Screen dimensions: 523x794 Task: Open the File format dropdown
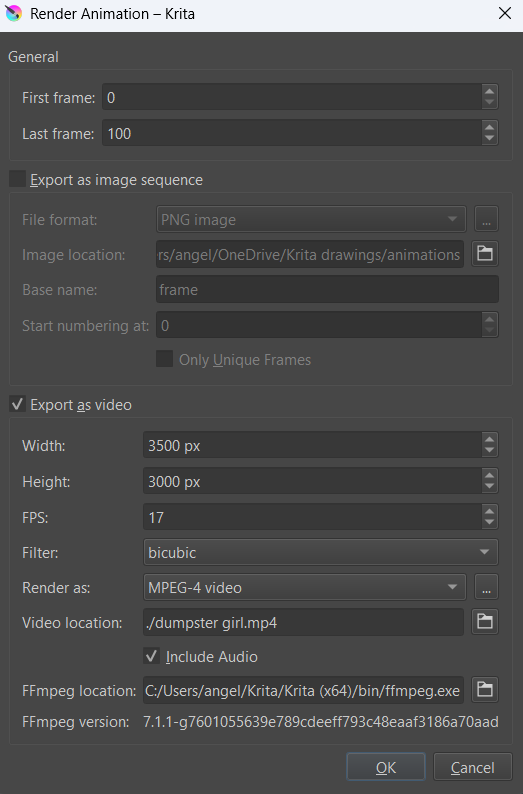coord(311,219)
